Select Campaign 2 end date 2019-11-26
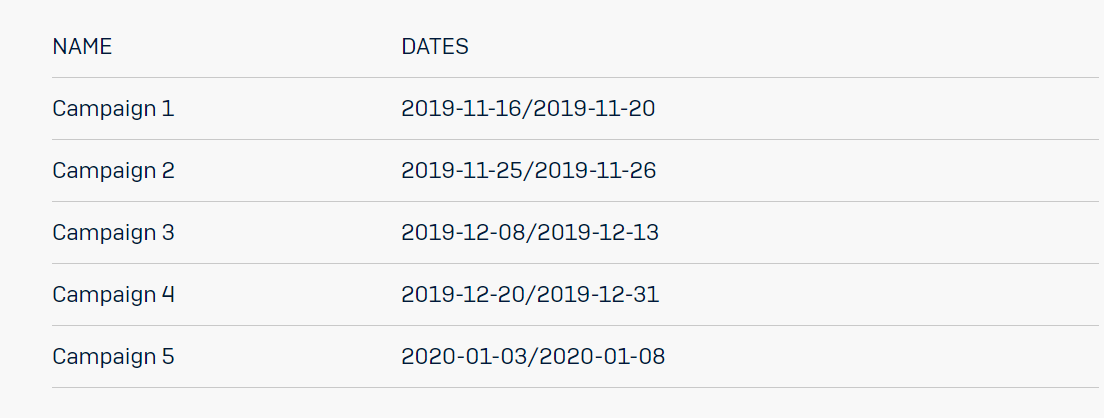Image resolution: width=1104 pixels, height=418 pixels. [595, 171]
